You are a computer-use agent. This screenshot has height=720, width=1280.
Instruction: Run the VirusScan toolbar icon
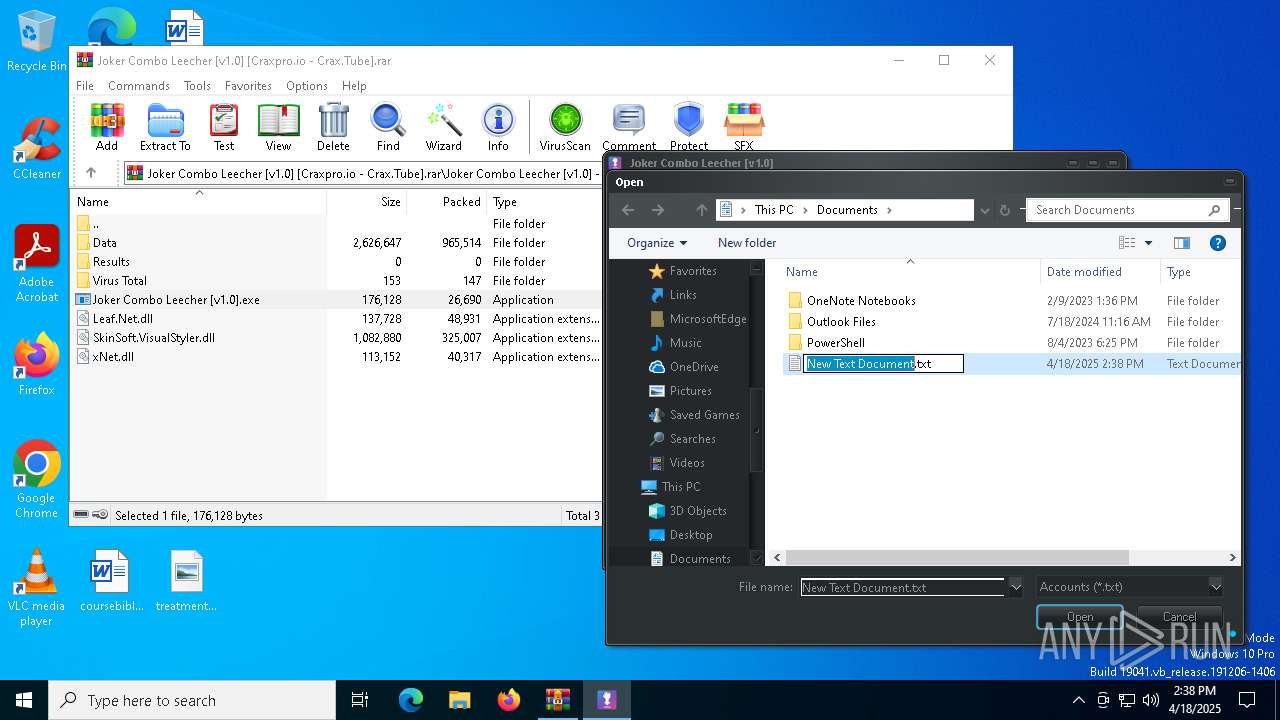coord(565,126)
